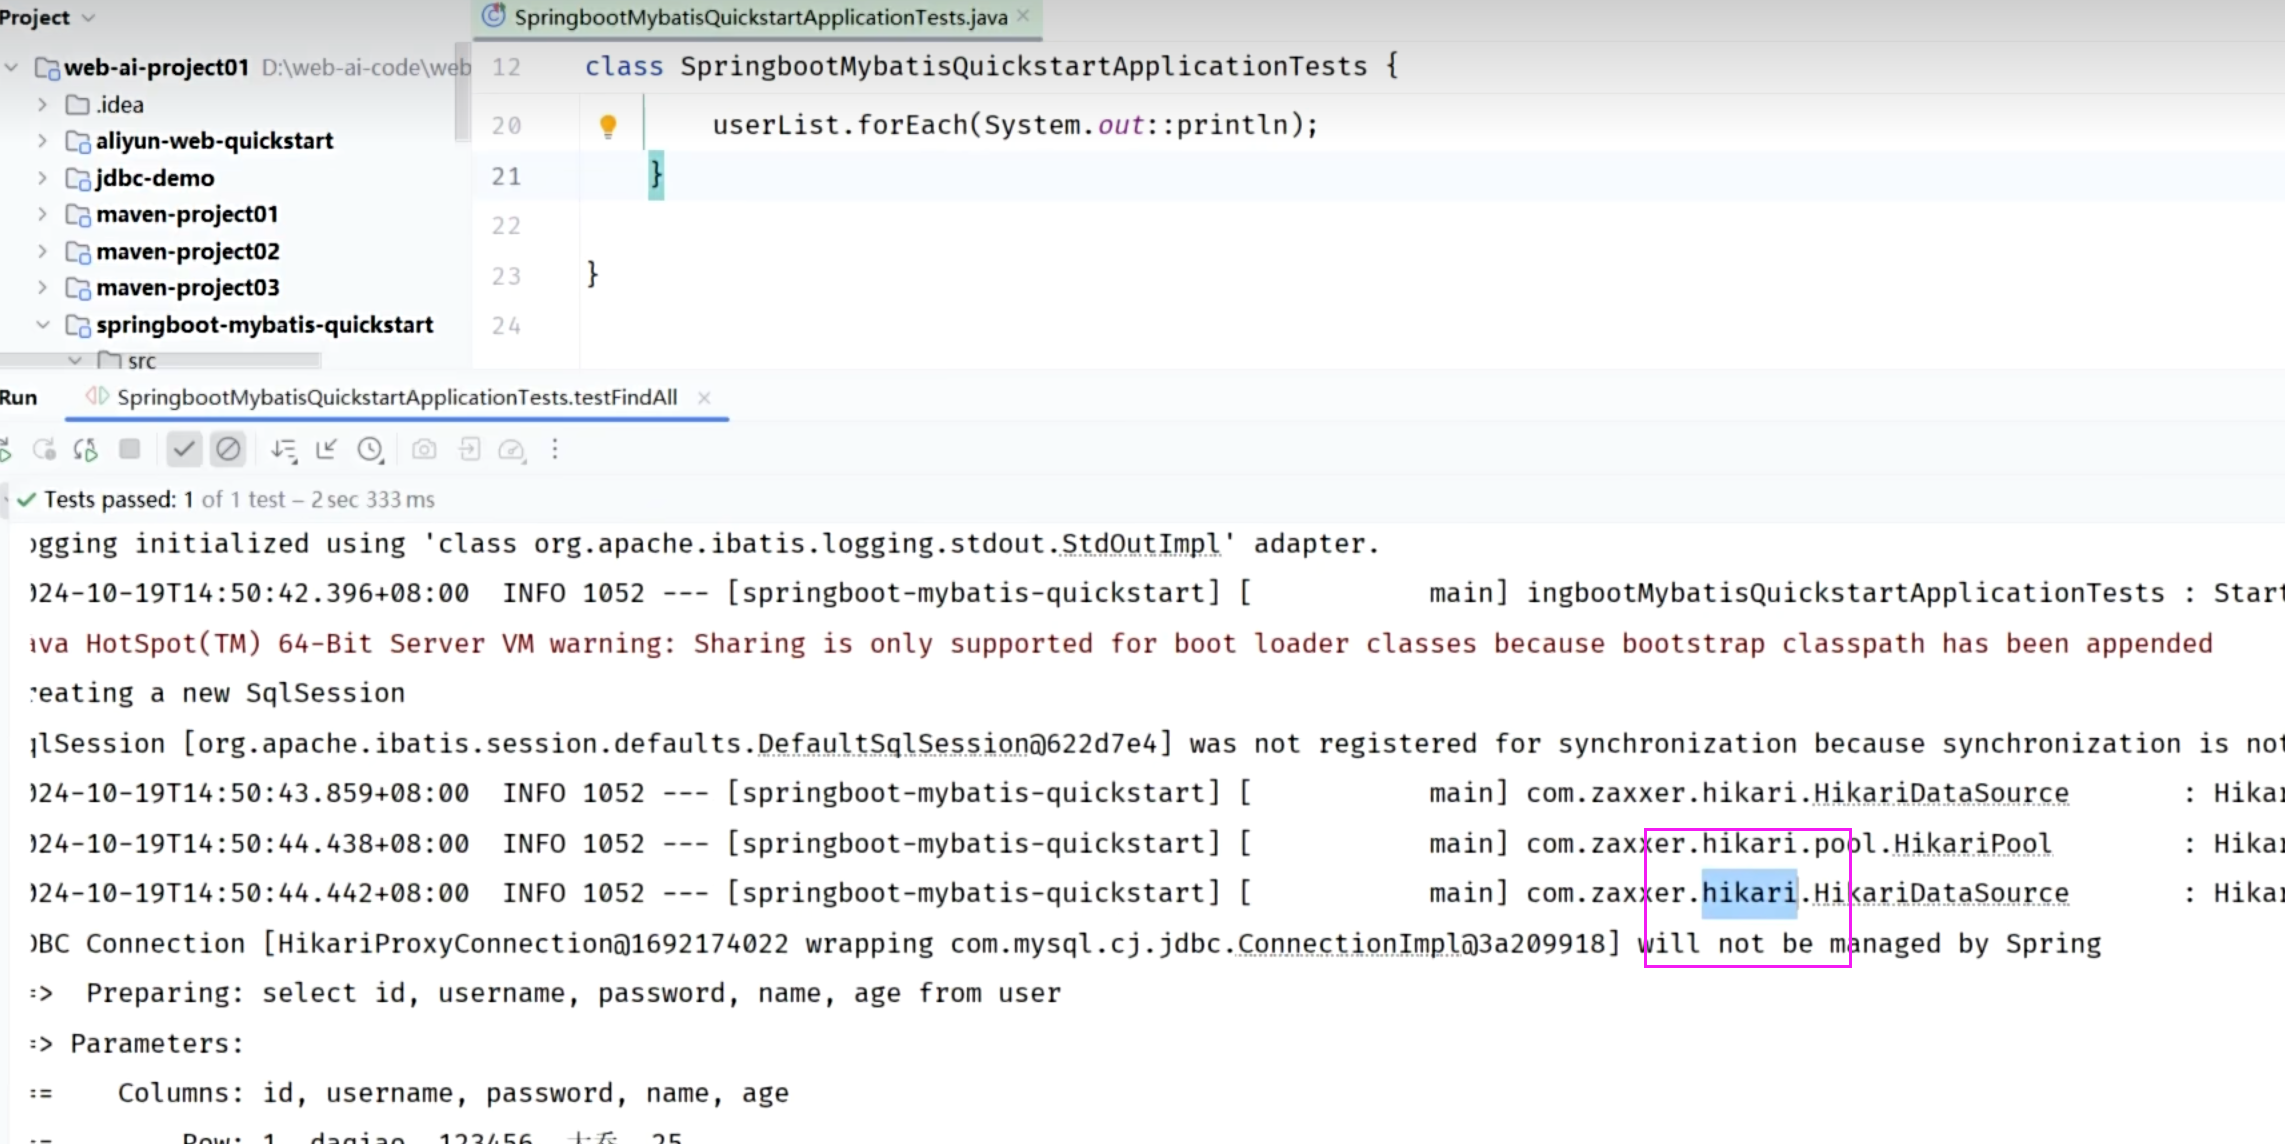Close the testFindAll run tab
Viewport: 2285px width, 1144px height.
pos(704,397)
